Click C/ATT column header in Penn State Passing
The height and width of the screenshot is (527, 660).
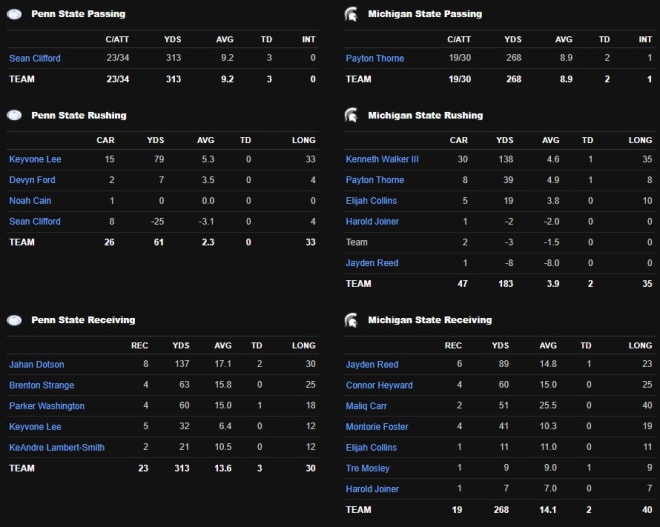coord(117,39)
